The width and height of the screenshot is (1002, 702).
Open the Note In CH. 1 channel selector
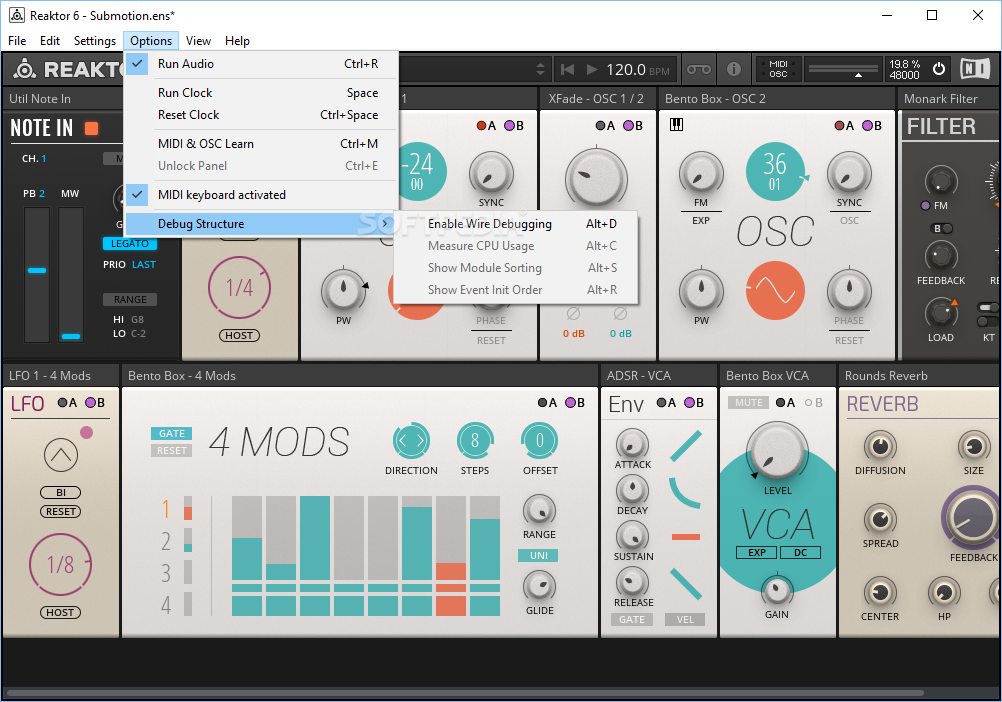point(35,158)
